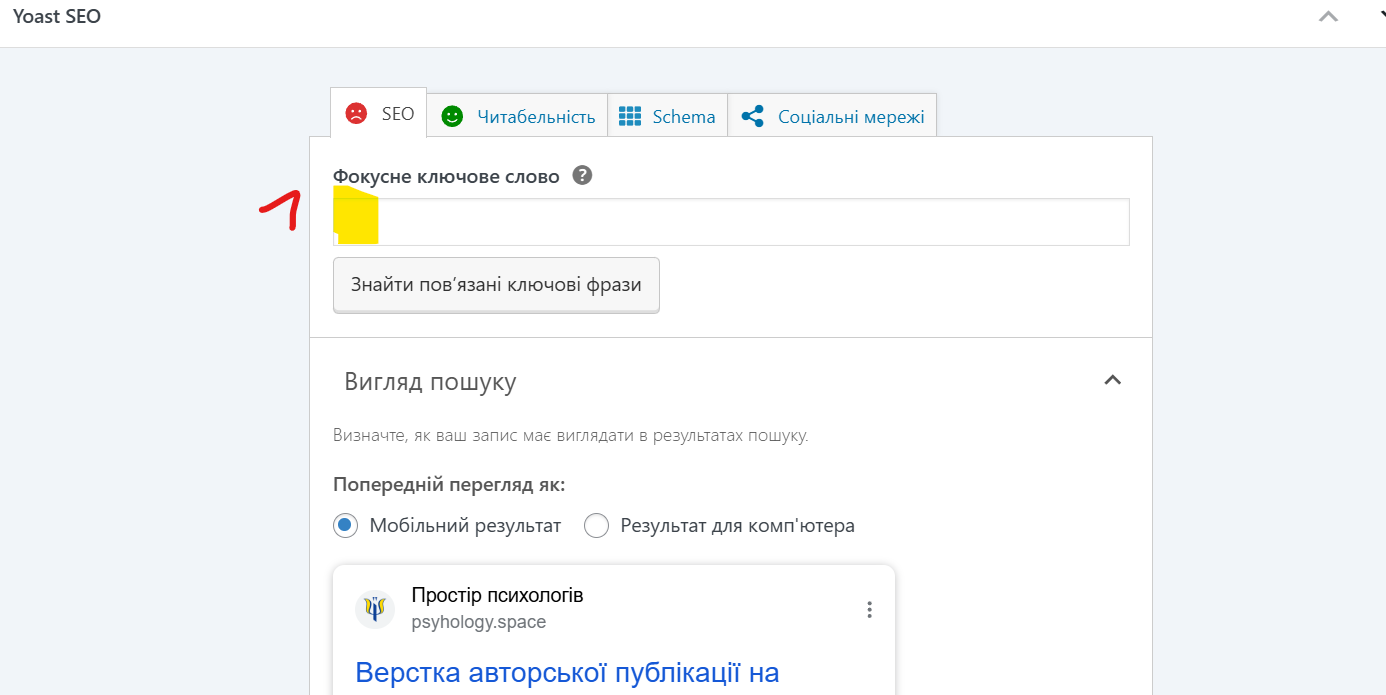Click the Вигляд пошуку section heading
Screen dimensions: 1386x695
coord(430,382)
